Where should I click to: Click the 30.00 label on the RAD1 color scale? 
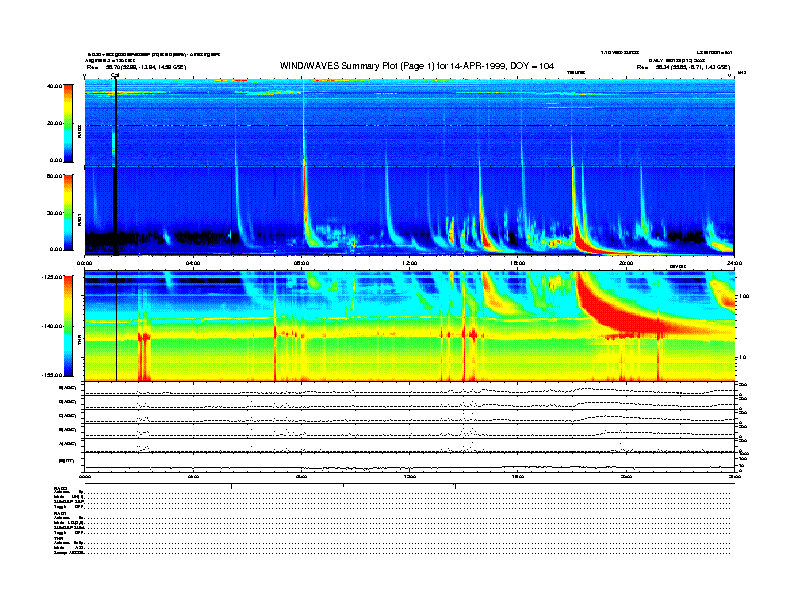click(55, 213)
